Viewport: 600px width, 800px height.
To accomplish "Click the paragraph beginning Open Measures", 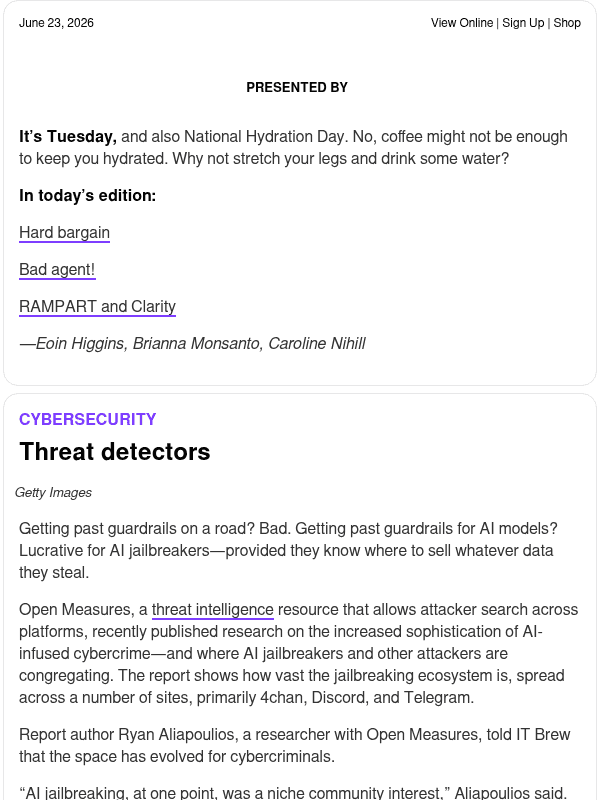I will (298, 654).
